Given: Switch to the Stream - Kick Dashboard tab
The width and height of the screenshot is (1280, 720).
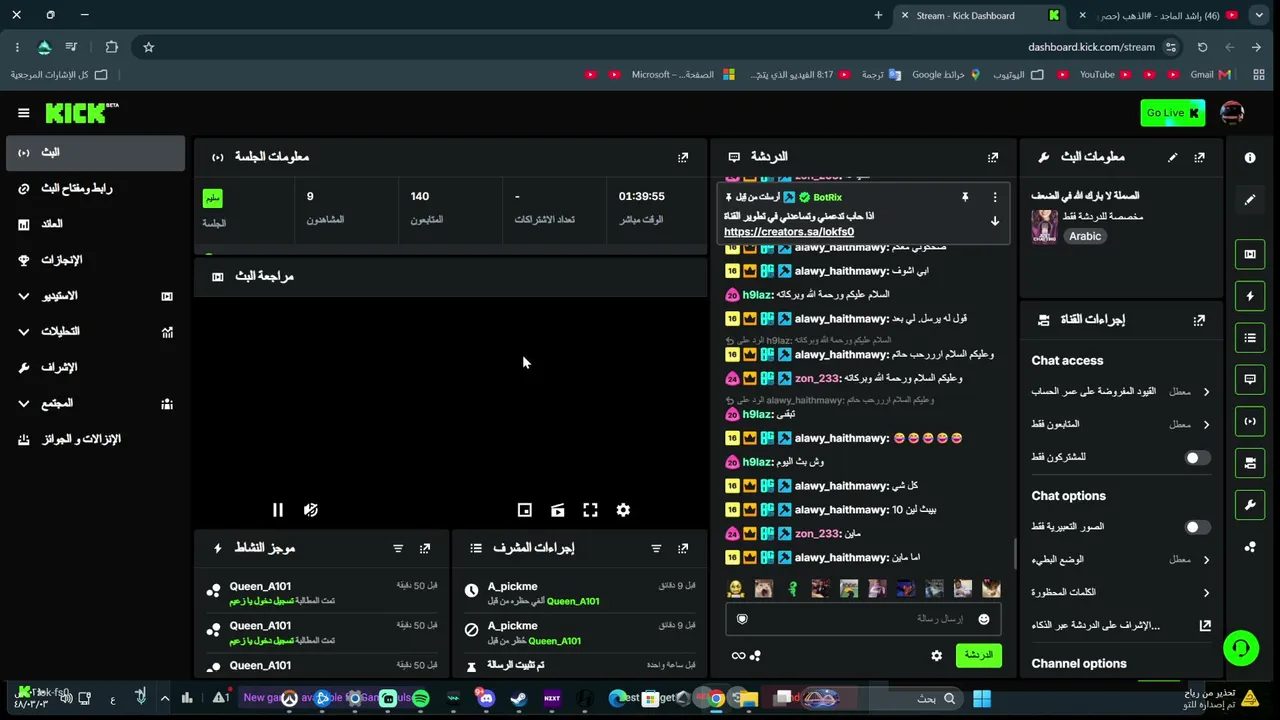Looking at the screenshot, I should (x=980, y=15).
